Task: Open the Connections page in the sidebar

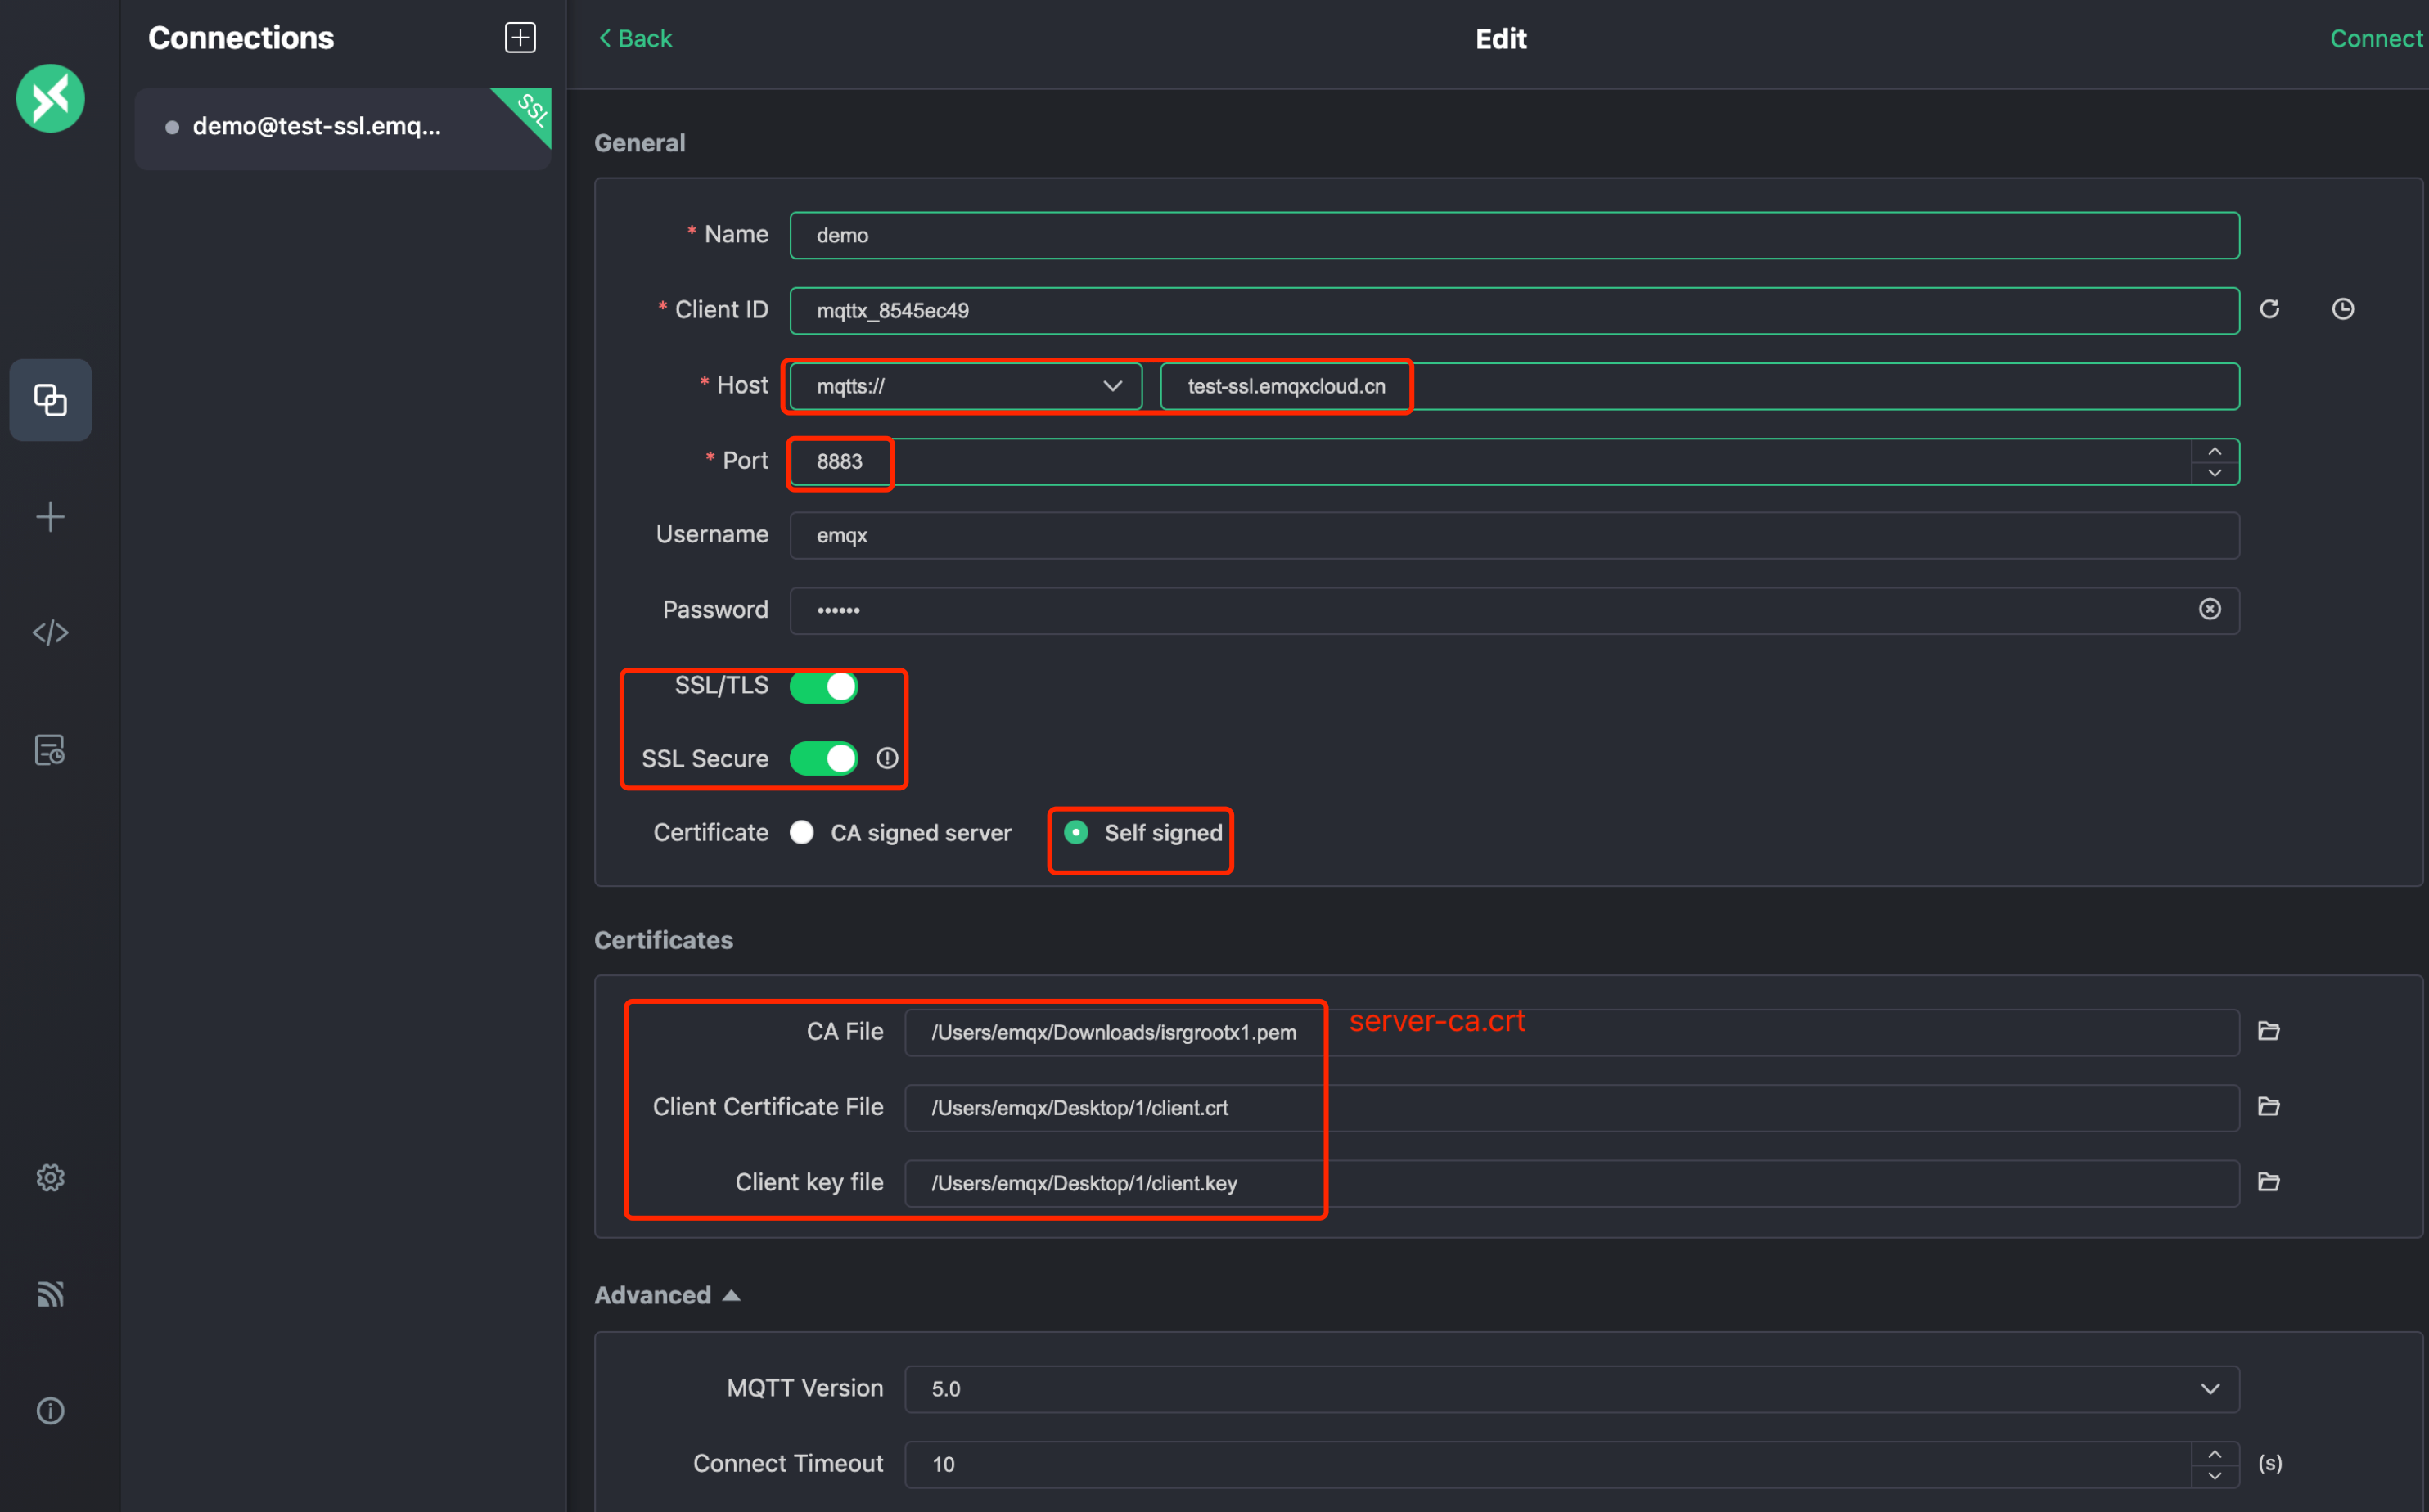Action: click(50, 400)
